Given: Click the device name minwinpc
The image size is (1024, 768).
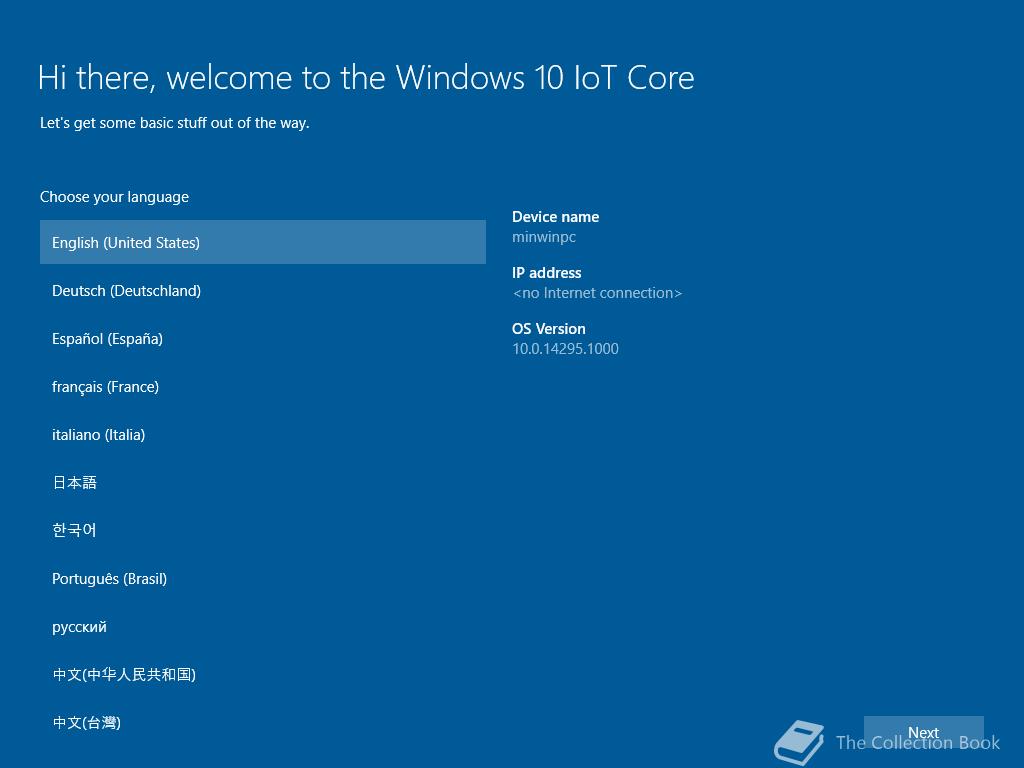Looking at the screenshot, I should (544, 237).
